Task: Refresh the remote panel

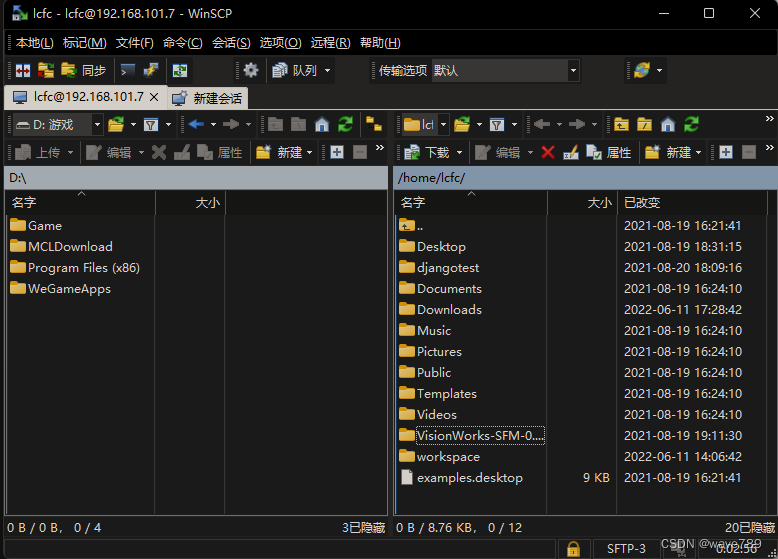Action: pyautogui.click(x=692, y=124)
